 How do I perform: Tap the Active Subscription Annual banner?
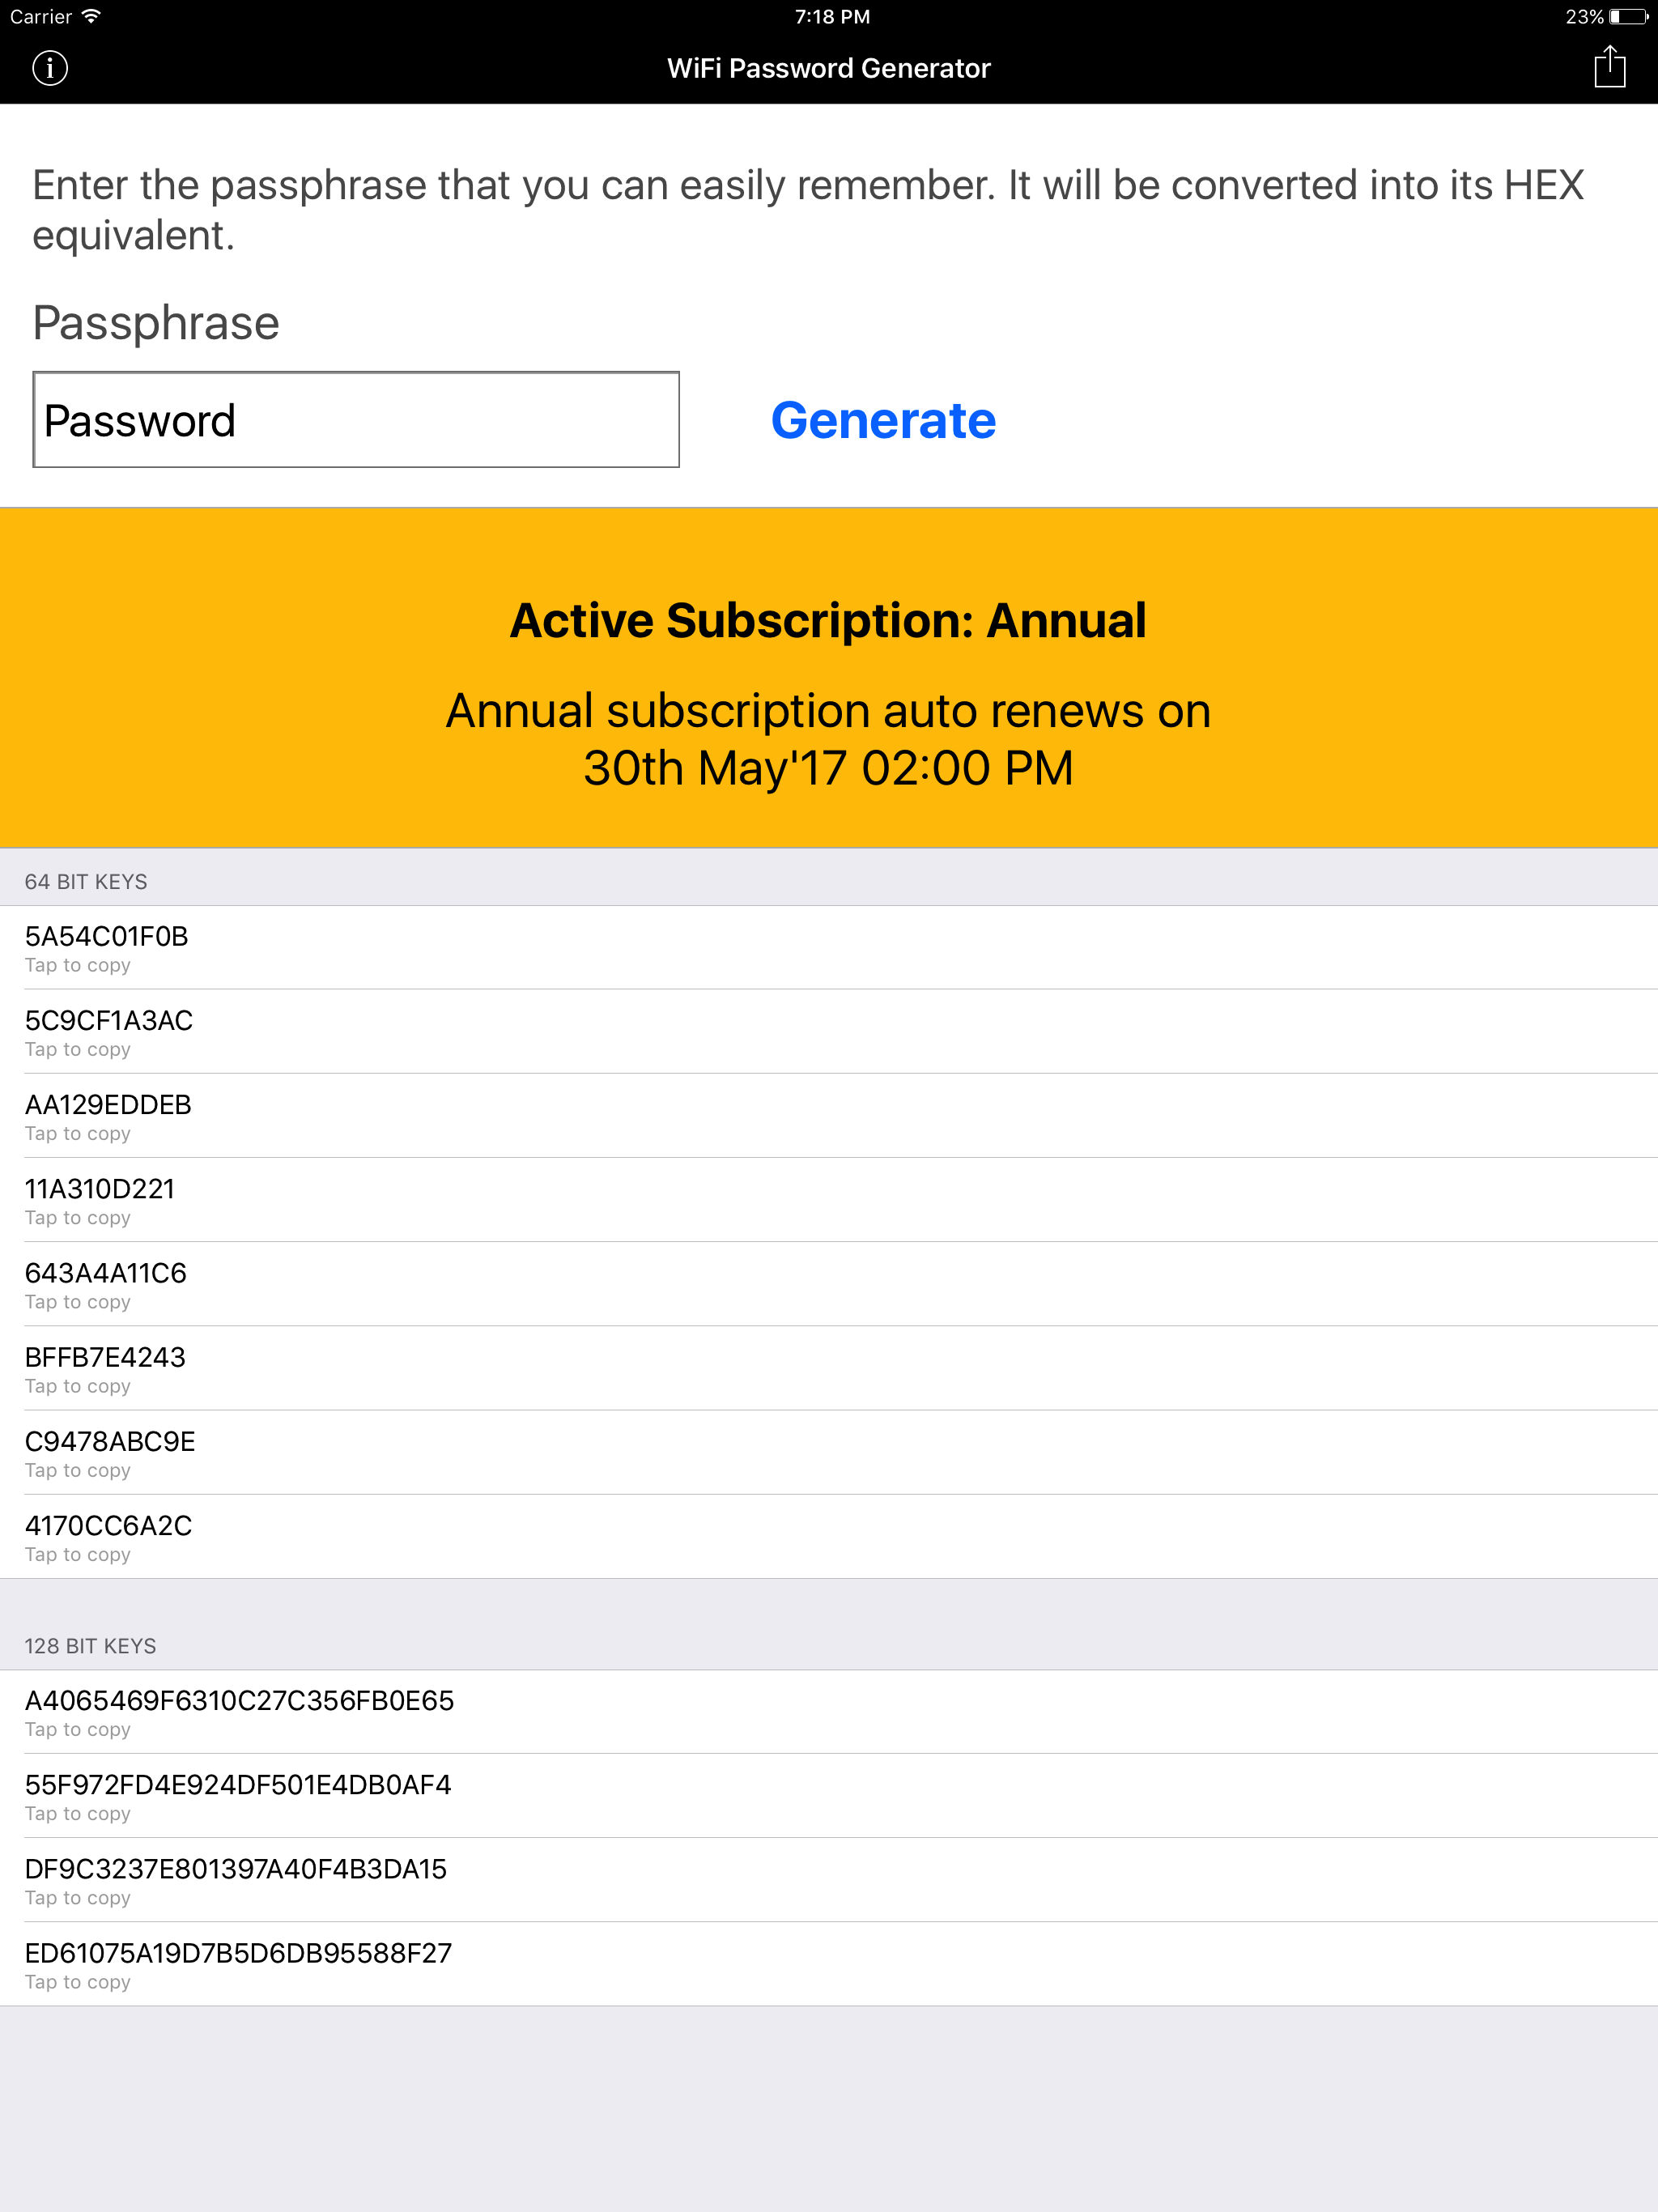(828, 621)
